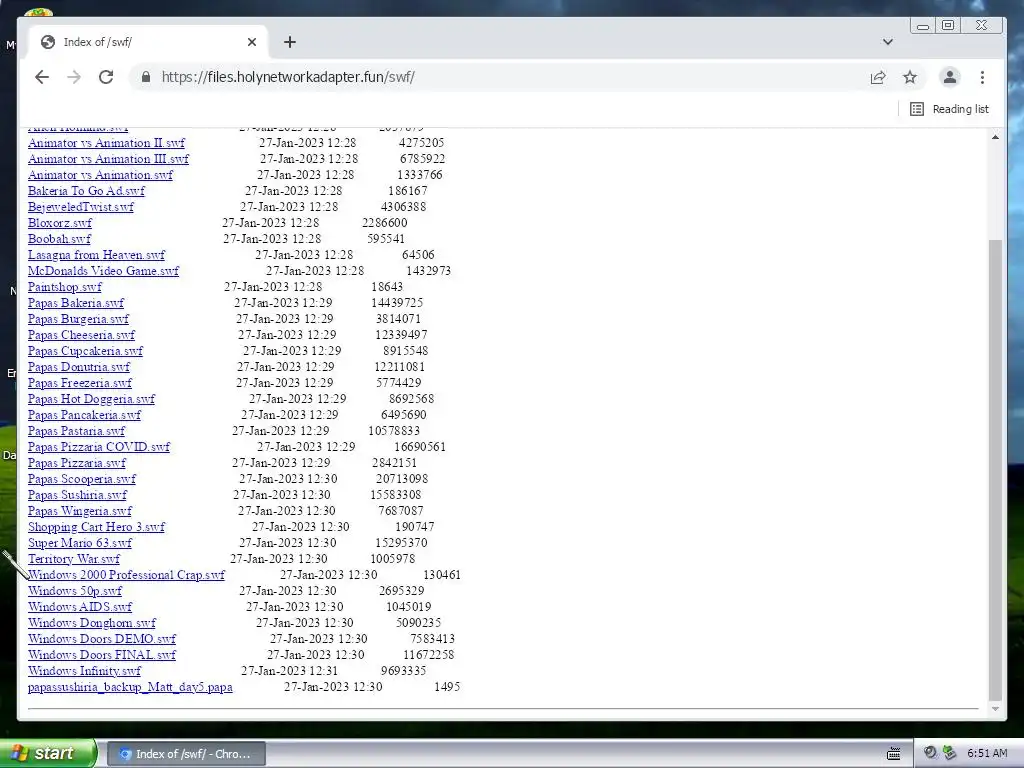Image resolution: width=1024 pixels, height=768 pixels.
Task: Open Boobah.swf link
Action: click(x=59, y=239)
